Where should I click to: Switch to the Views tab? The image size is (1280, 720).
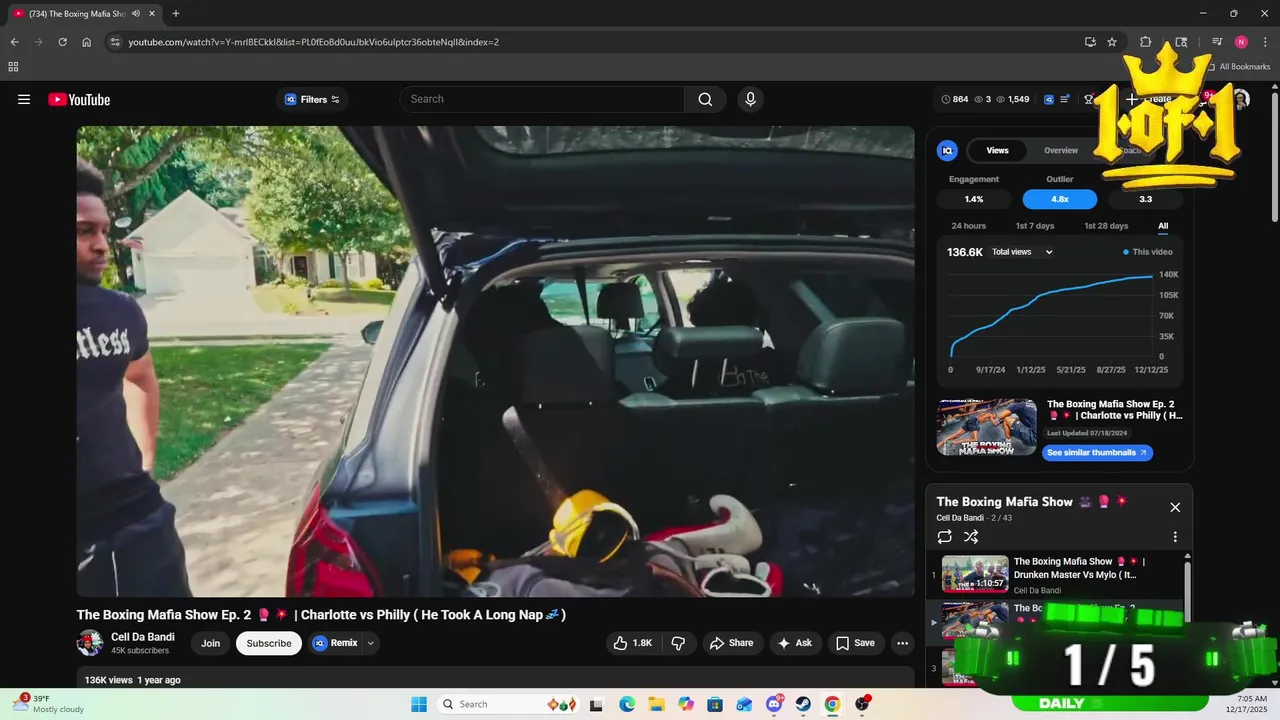pos(998,150)
